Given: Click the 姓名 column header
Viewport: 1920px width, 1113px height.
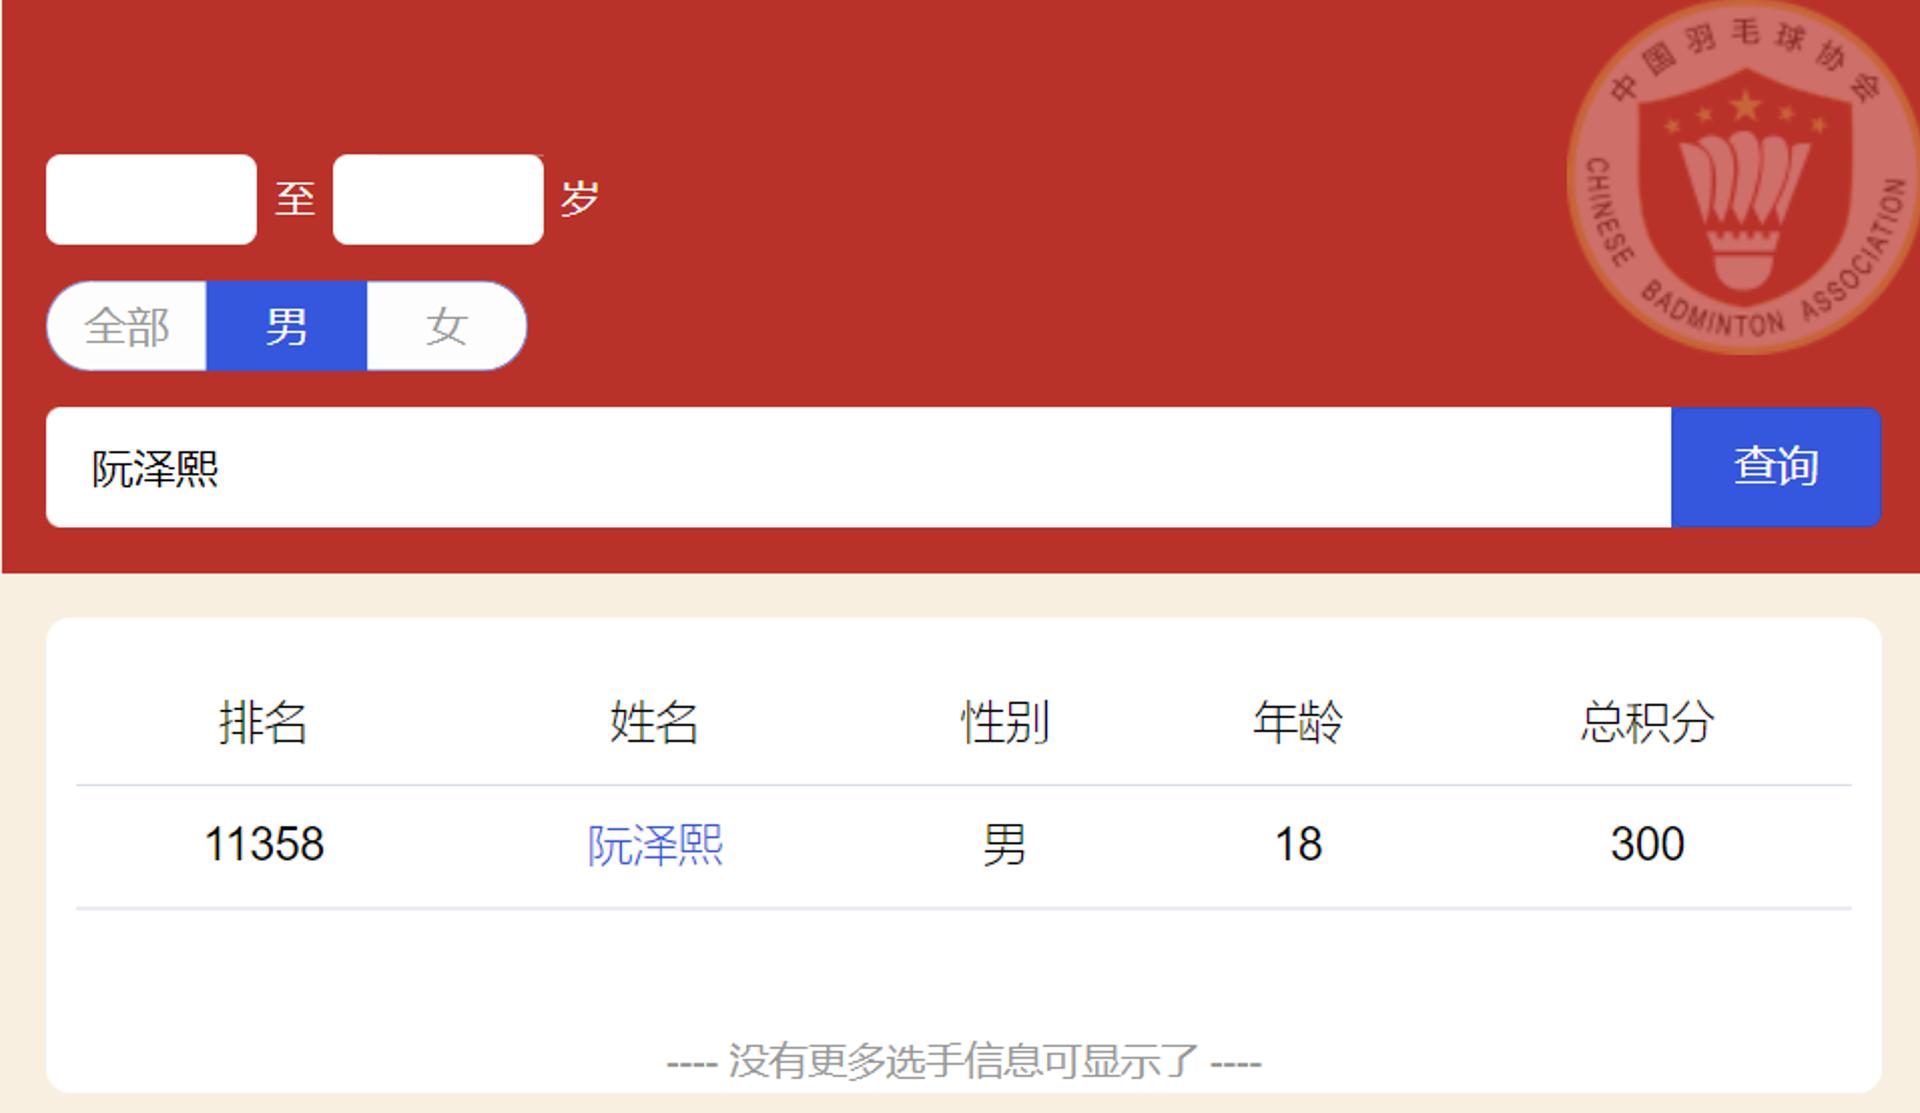Looking at the screenshot, I should (654, 722).
